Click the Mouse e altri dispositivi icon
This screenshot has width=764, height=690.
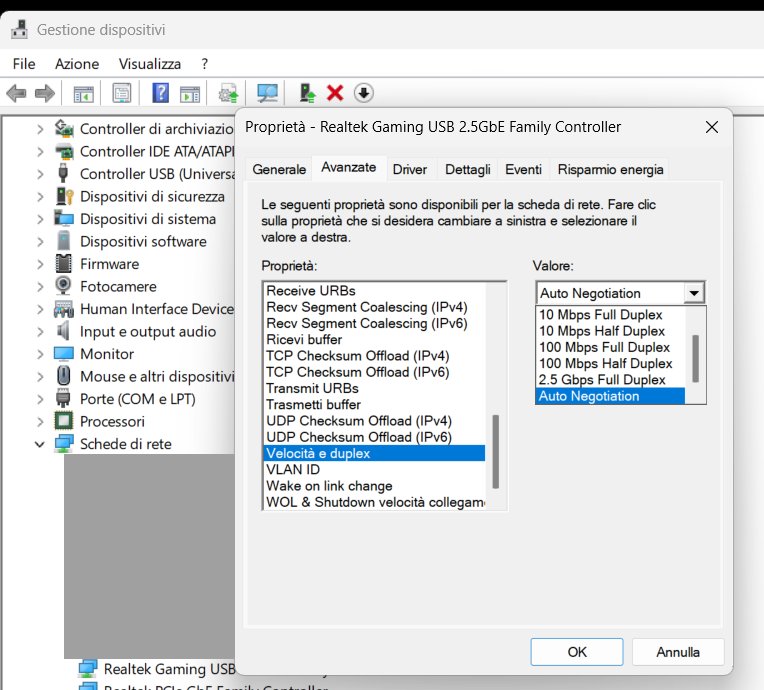tap(63, 376)
